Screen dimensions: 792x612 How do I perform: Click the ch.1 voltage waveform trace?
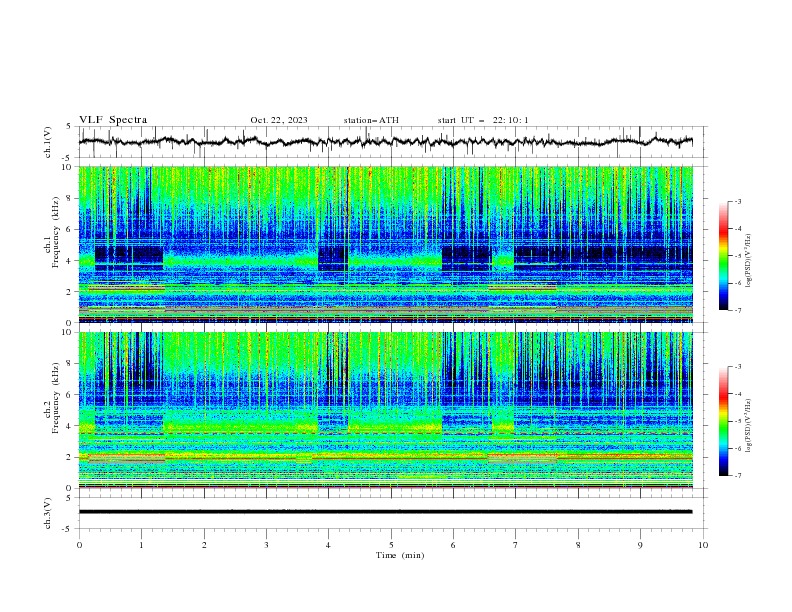pos(385,142)
